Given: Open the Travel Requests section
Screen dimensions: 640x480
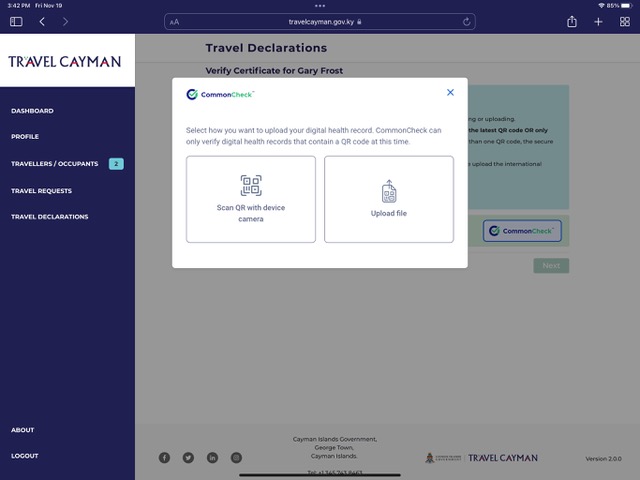Looking at the screenshot, I should [41, 191].
